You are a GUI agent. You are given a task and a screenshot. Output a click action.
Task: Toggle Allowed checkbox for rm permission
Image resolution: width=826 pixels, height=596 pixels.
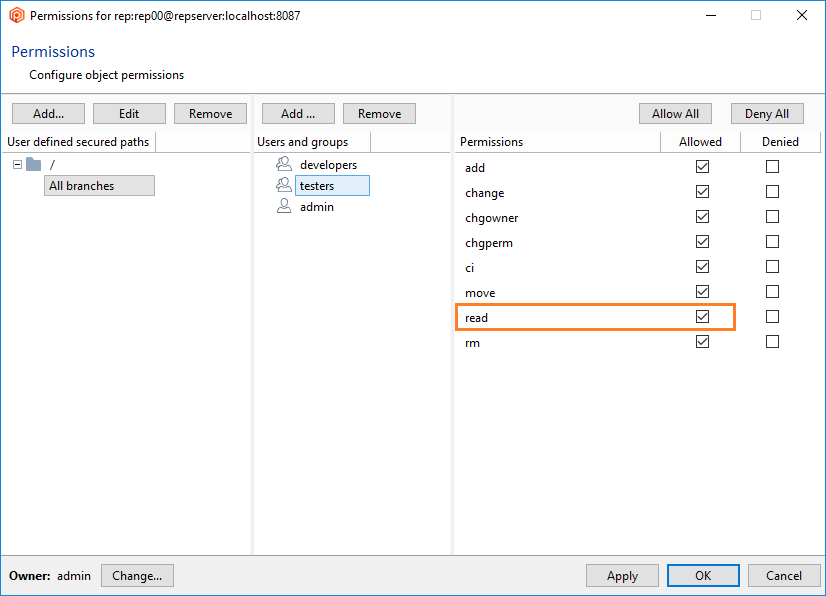point(702,341)
